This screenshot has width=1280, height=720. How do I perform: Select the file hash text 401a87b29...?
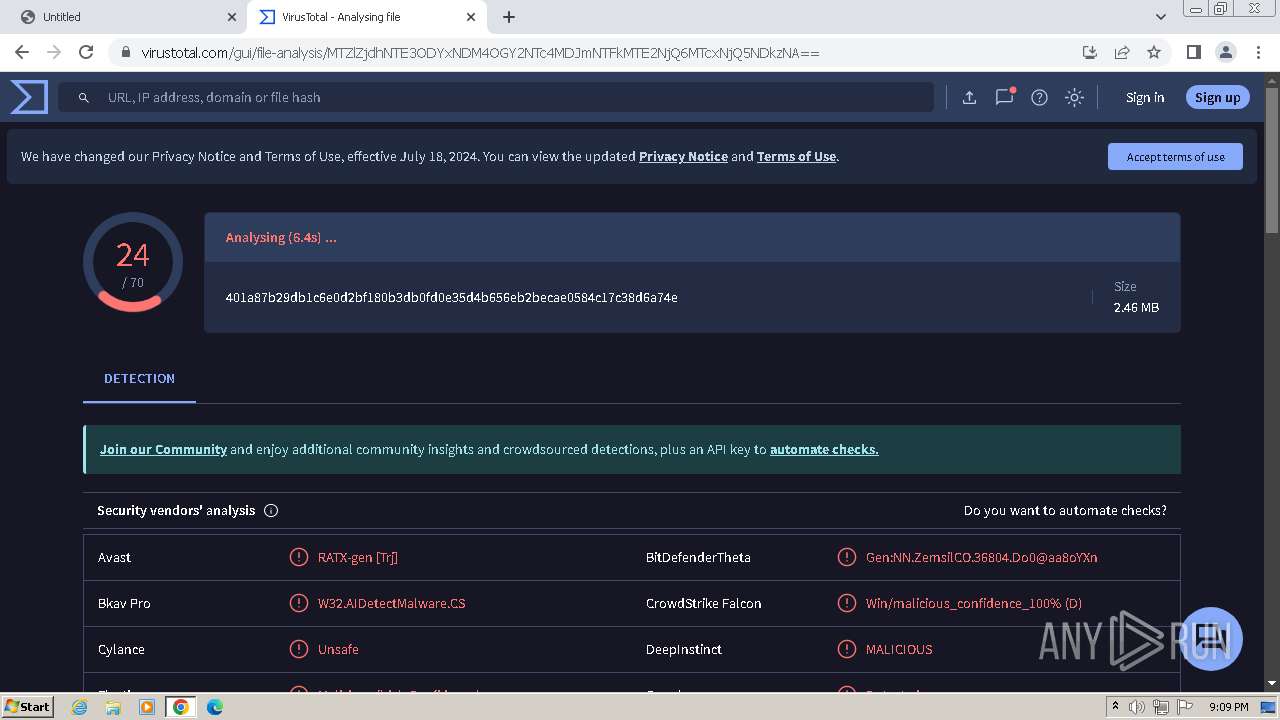pyautogui.click(x=451, y=297)
